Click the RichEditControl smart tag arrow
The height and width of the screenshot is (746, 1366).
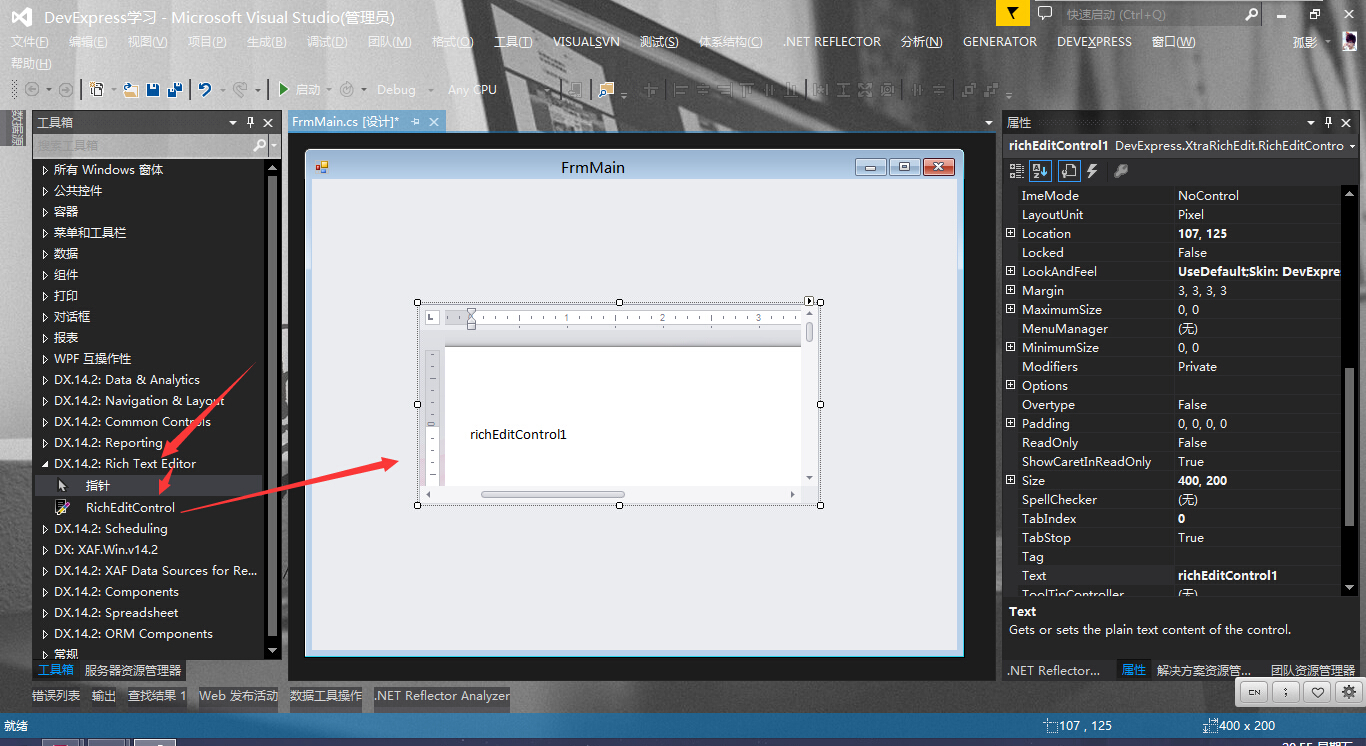point(809,300)
